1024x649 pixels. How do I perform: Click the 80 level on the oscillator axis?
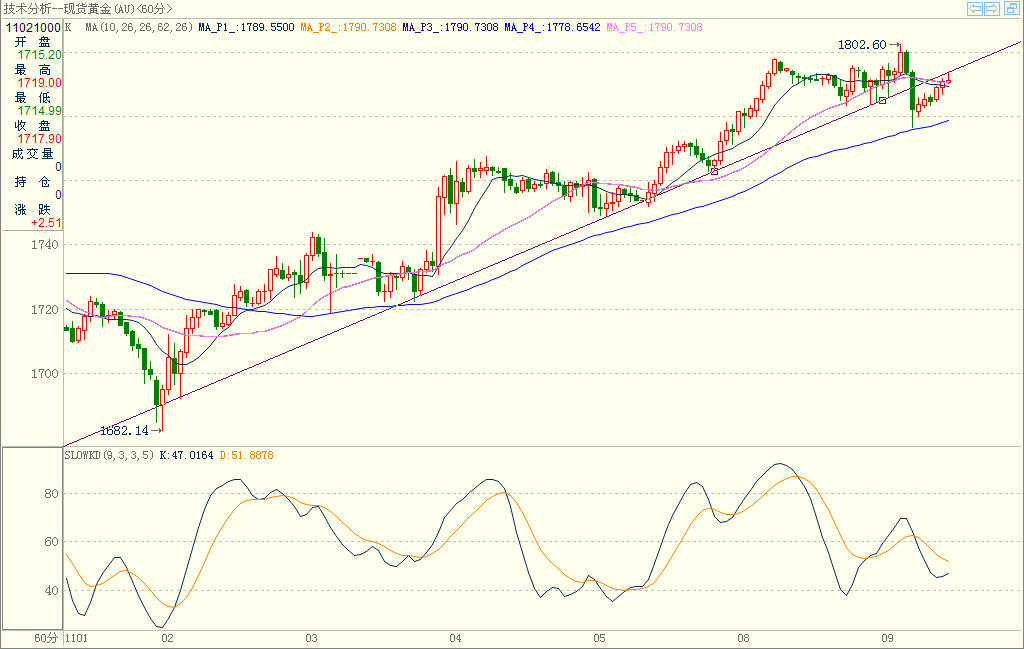tap(51, 494)
